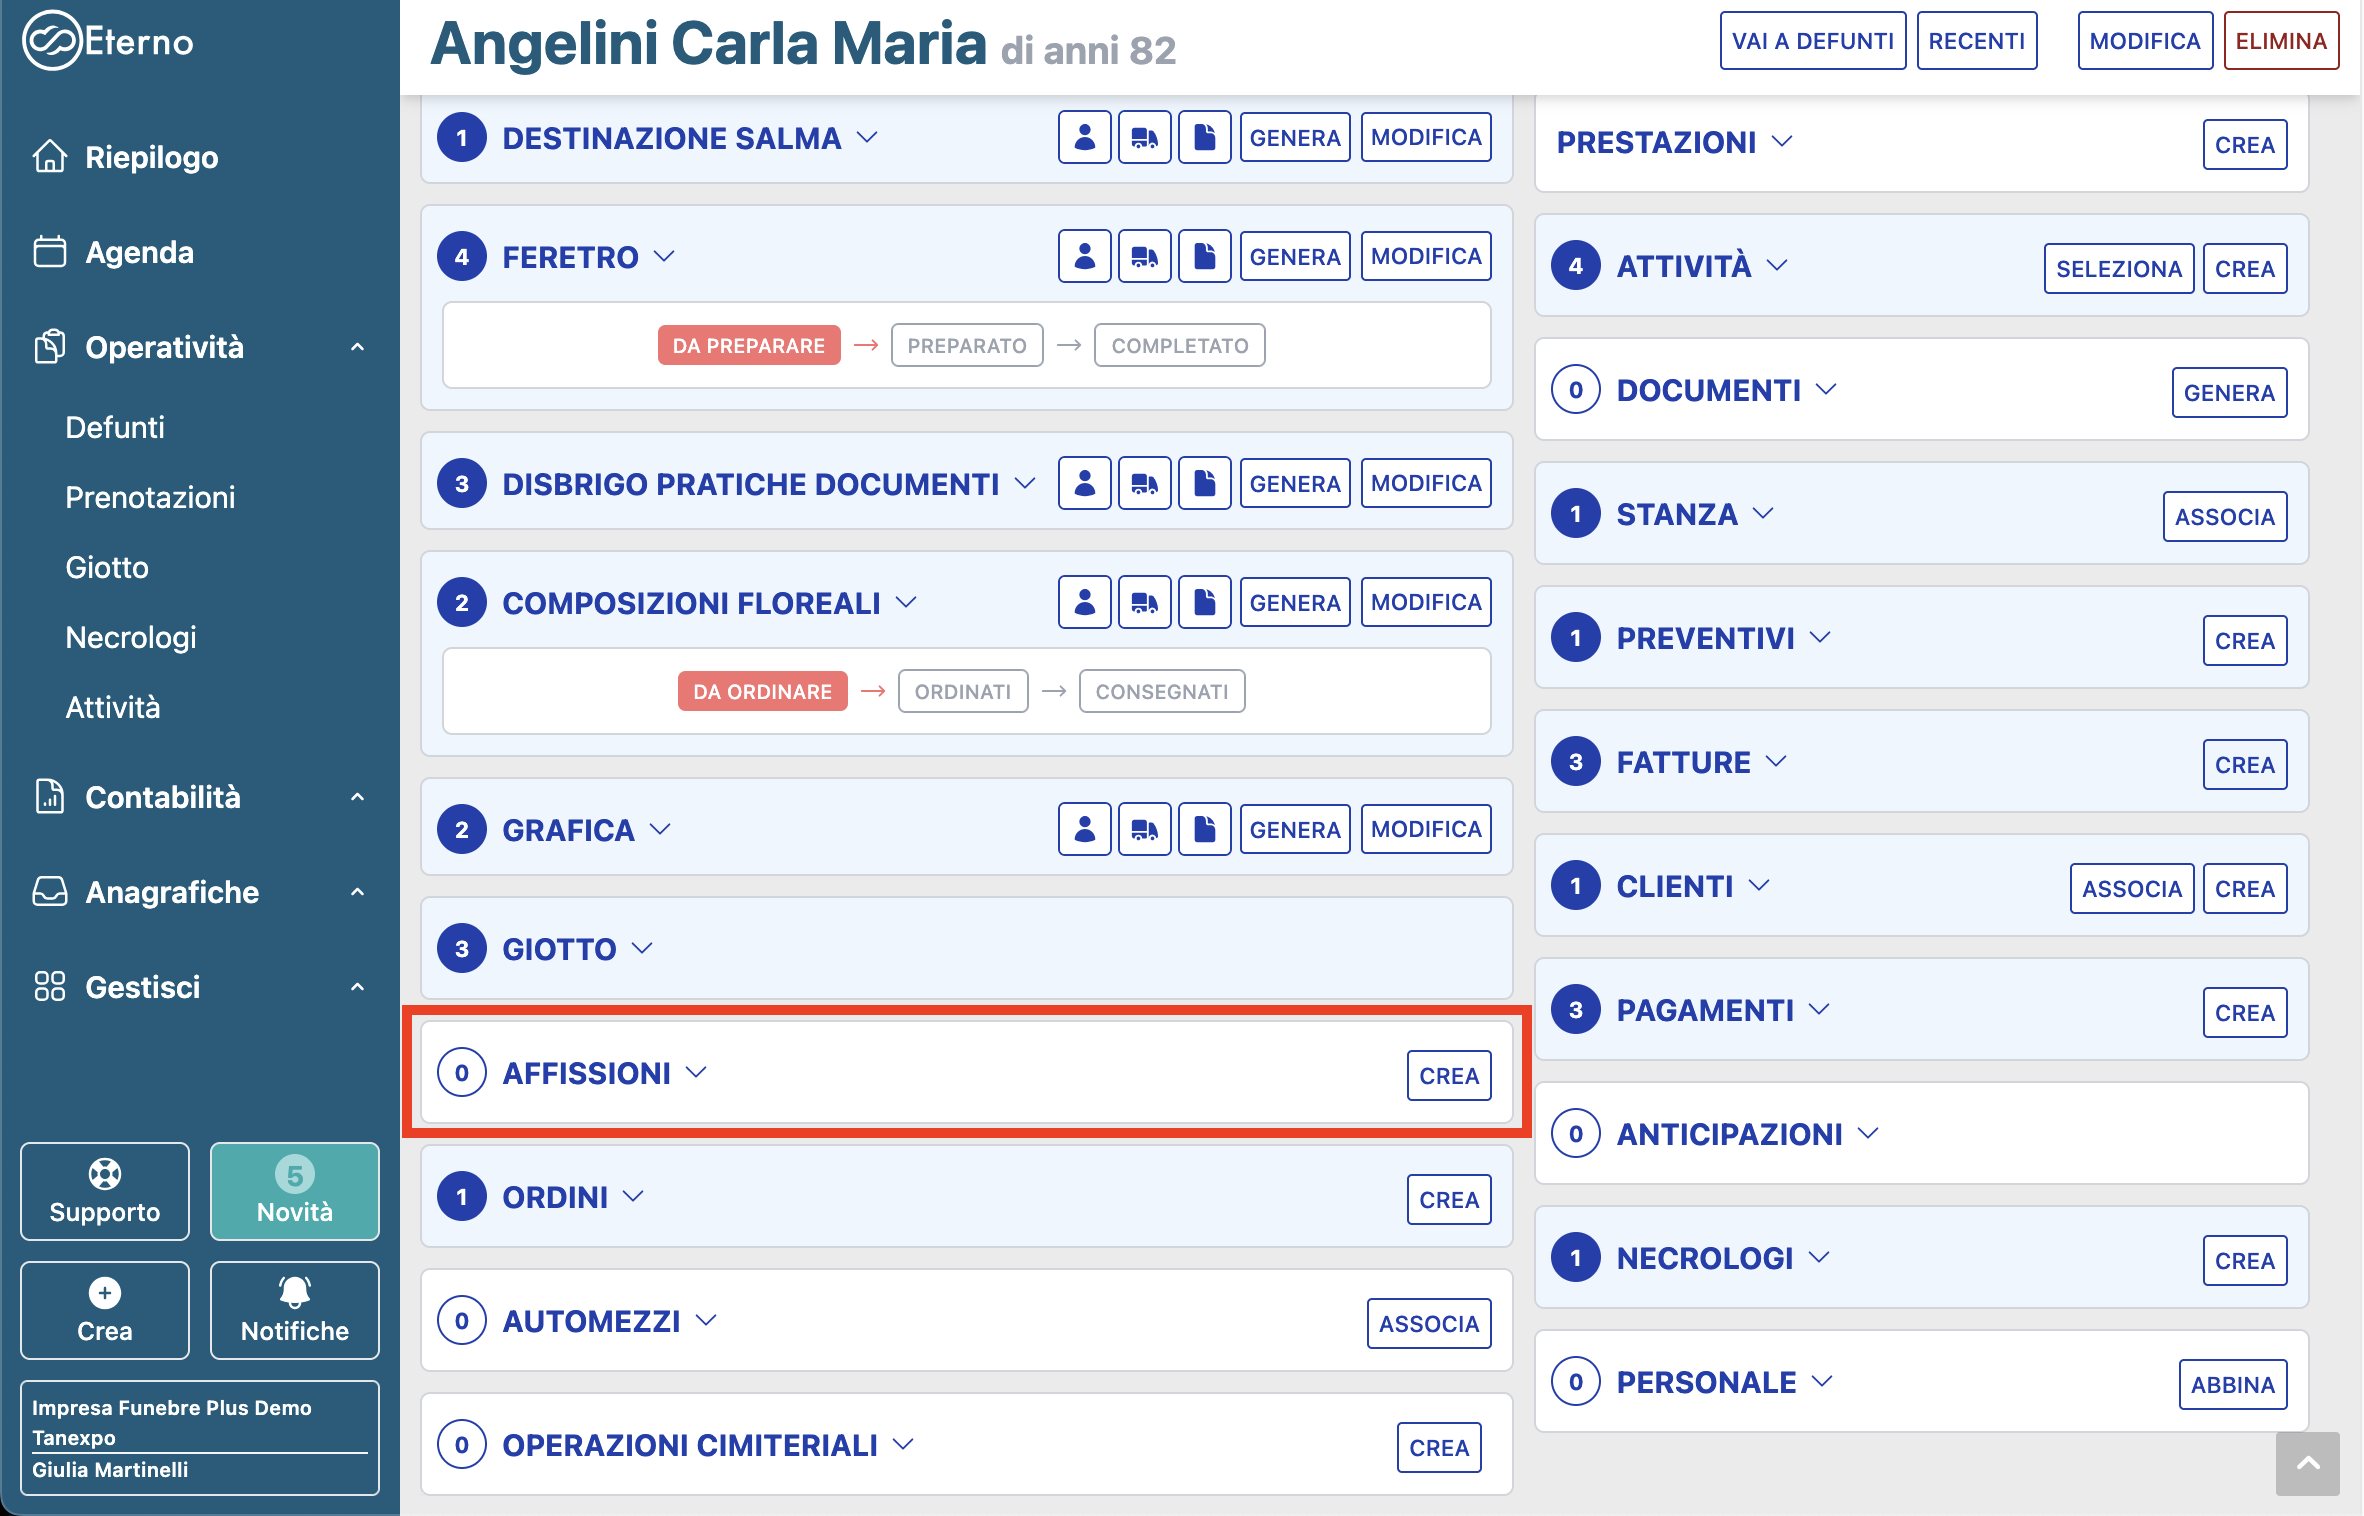Click the truck icon in Destinazione Salma row

(1144, 138)
